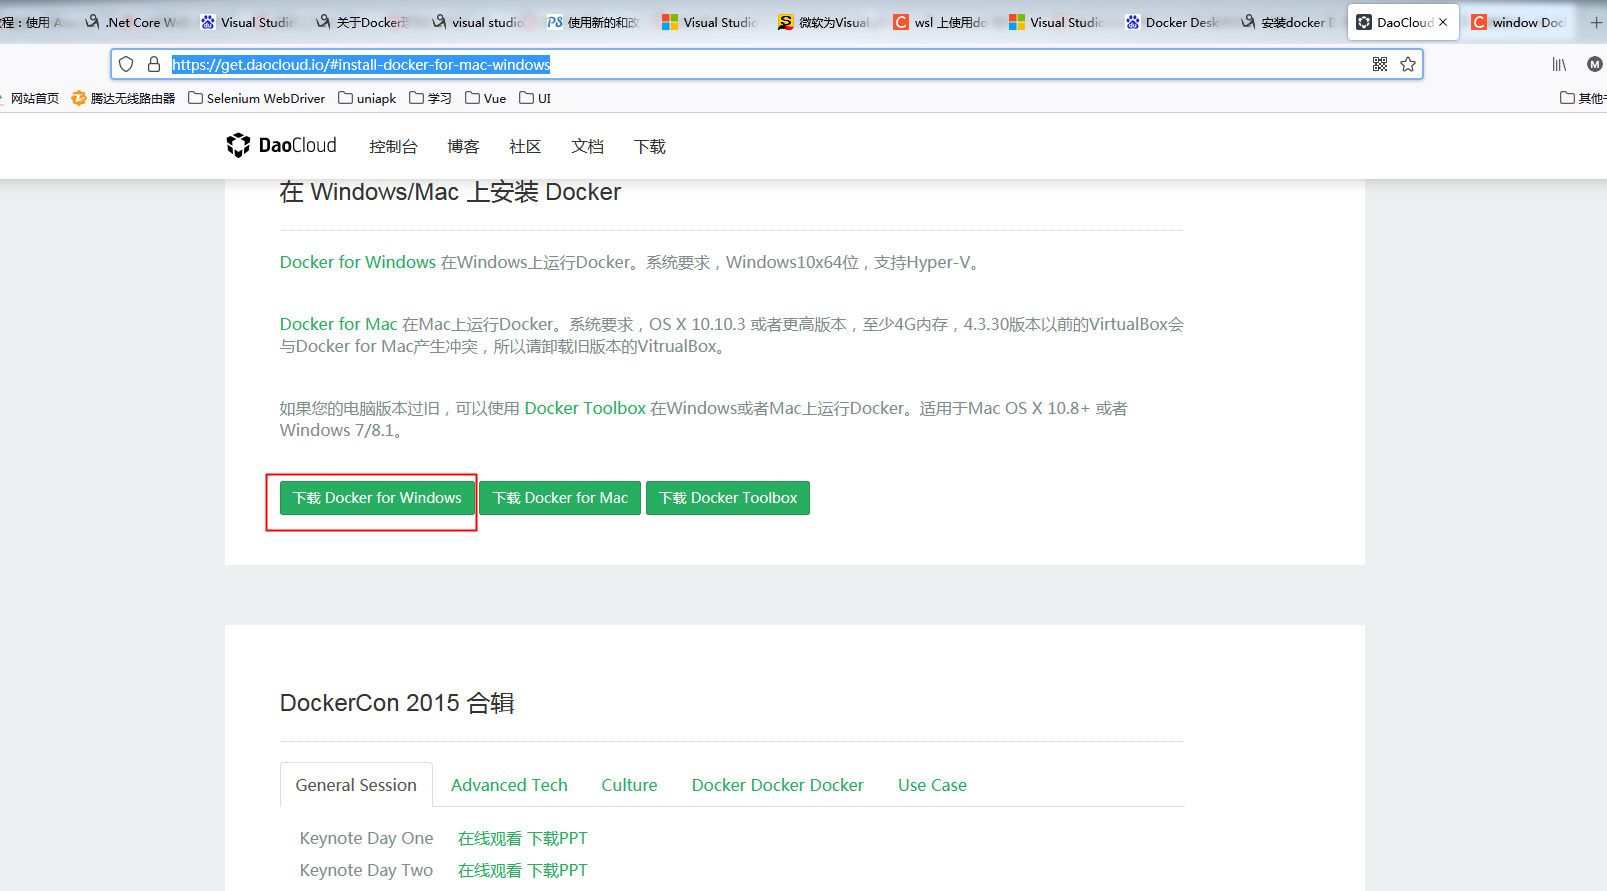
Task: Open a new browser tab with plus
Action: pyautogui.click(x=1596, y=22)
